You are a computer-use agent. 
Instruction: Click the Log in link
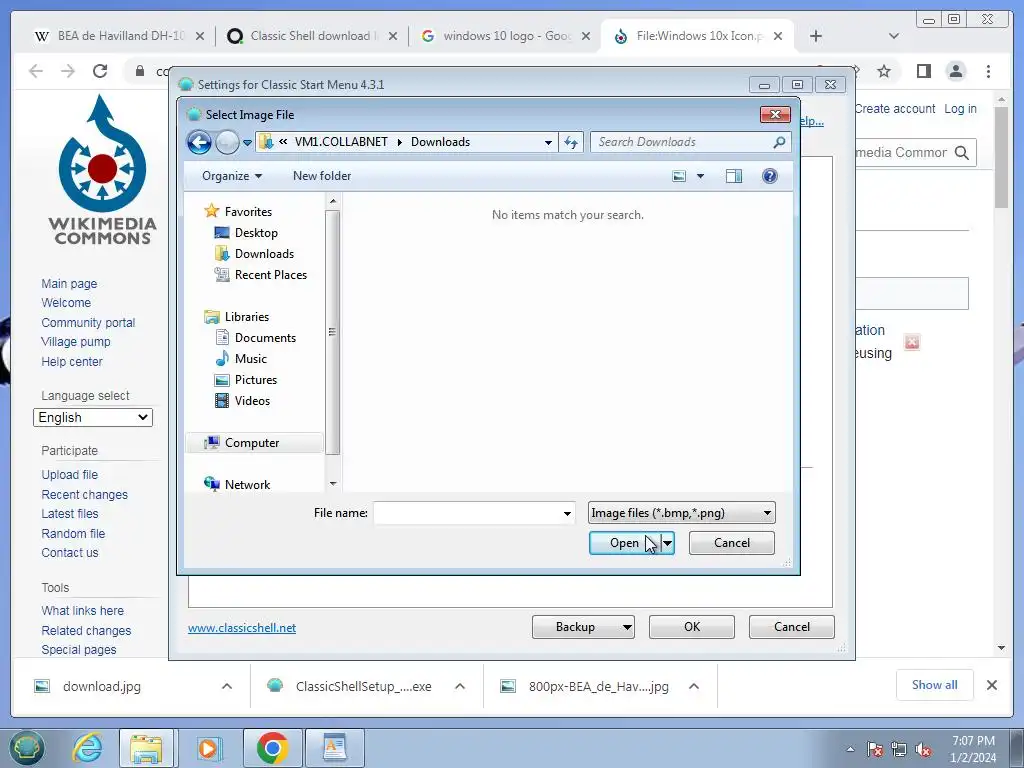[960, 109]
